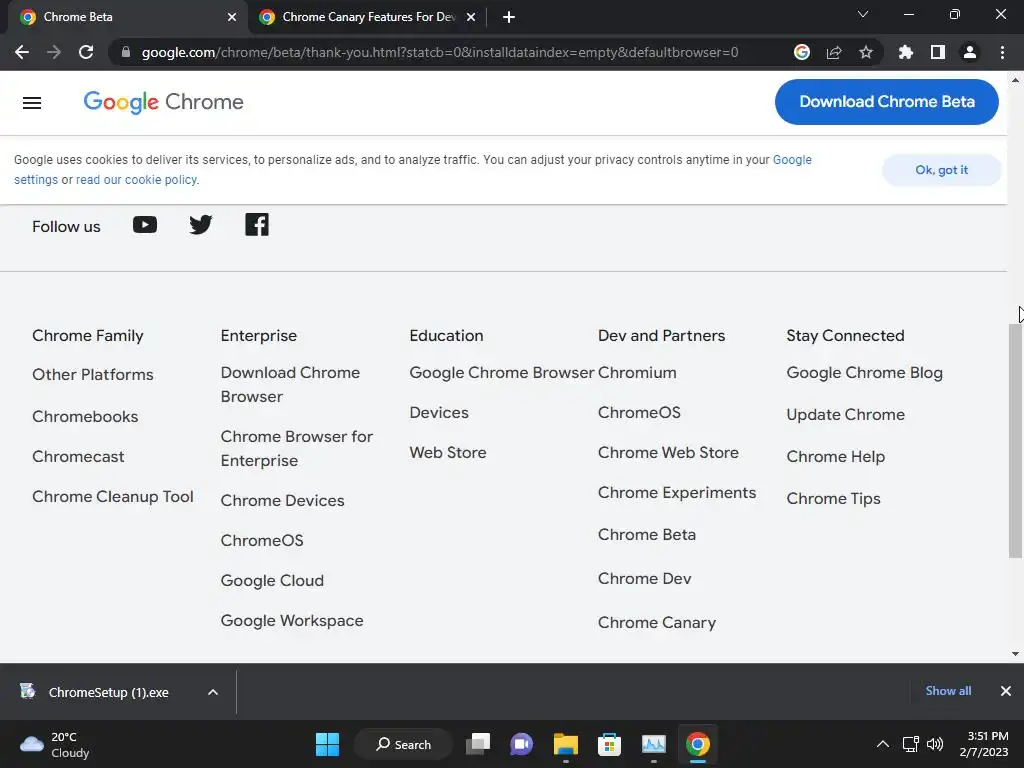
Task: Click the Google Chrome logo
Action: click(x=163, y=102)
